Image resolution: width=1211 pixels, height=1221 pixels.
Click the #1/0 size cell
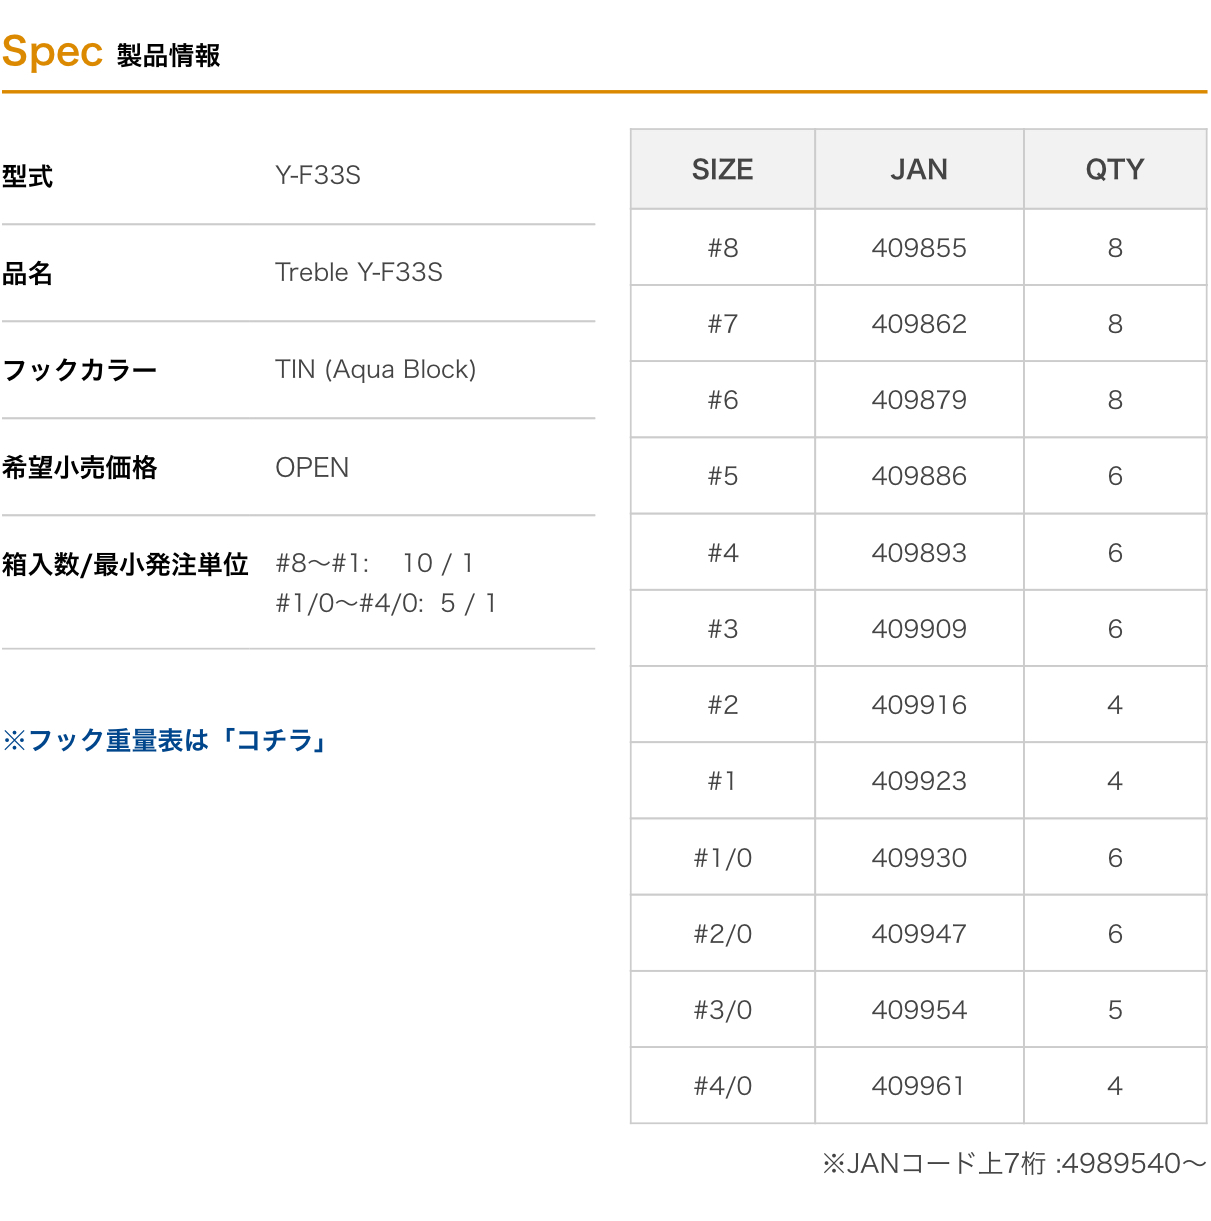click(x=722, y=858)
